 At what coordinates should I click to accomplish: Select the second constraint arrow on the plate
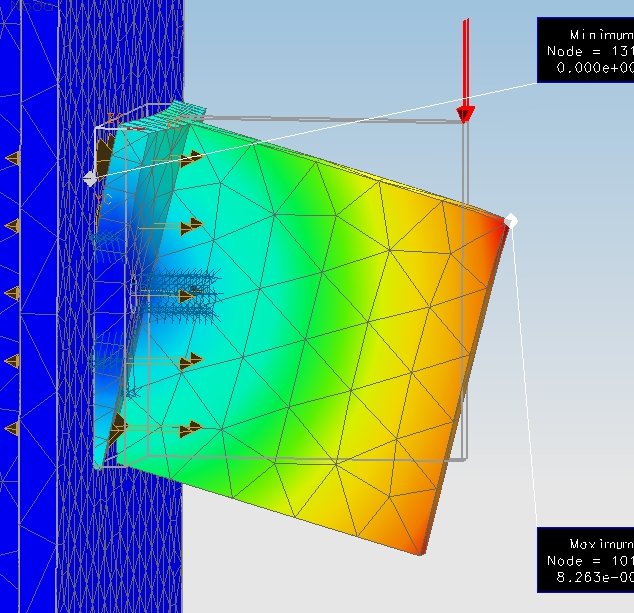(x=191, y=226)
